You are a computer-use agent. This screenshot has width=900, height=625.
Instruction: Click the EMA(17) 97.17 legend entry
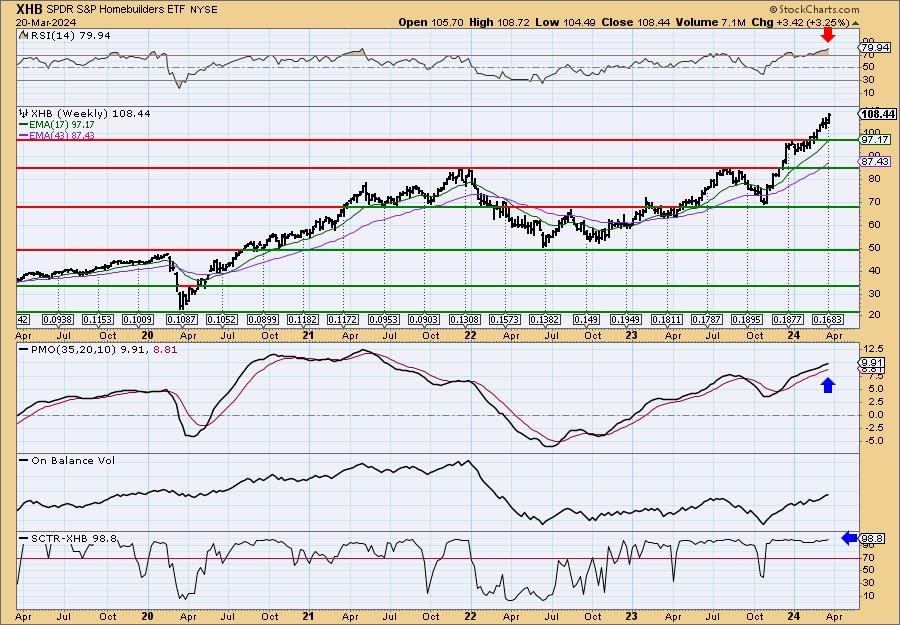tap(57, 125)
